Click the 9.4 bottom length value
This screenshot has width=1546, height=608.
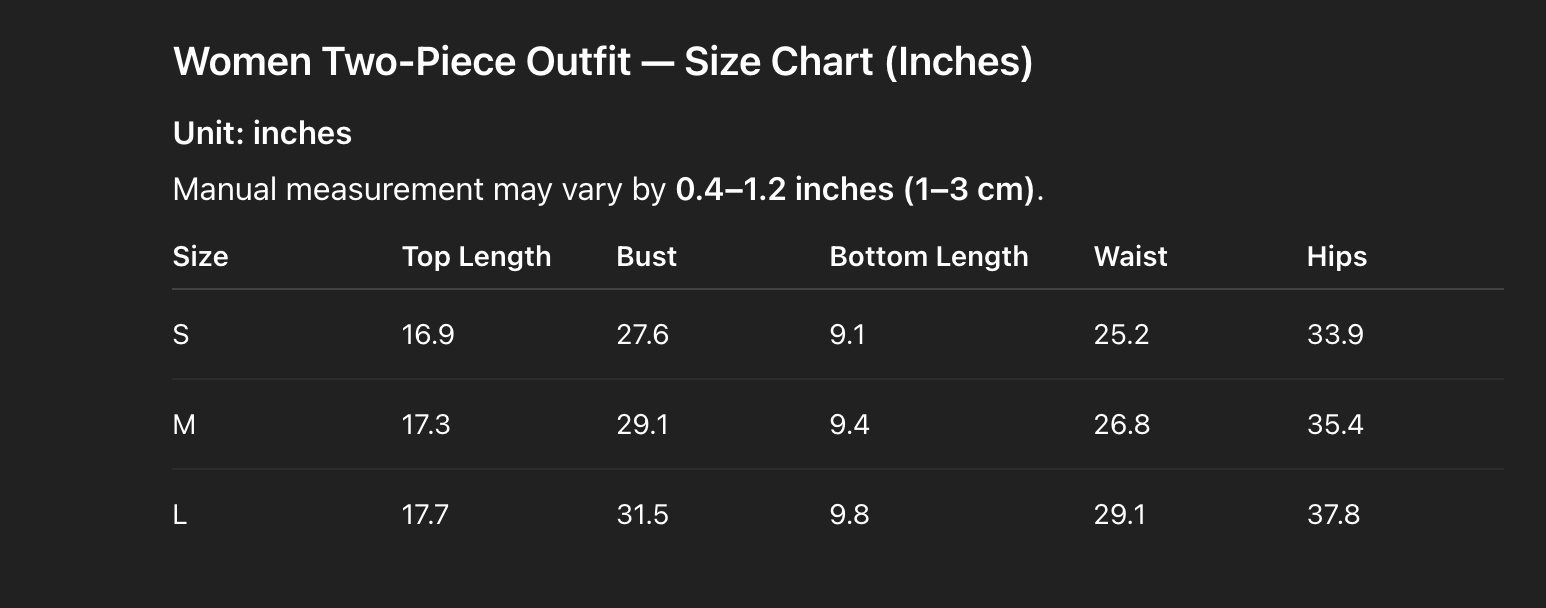click(849, 425)
